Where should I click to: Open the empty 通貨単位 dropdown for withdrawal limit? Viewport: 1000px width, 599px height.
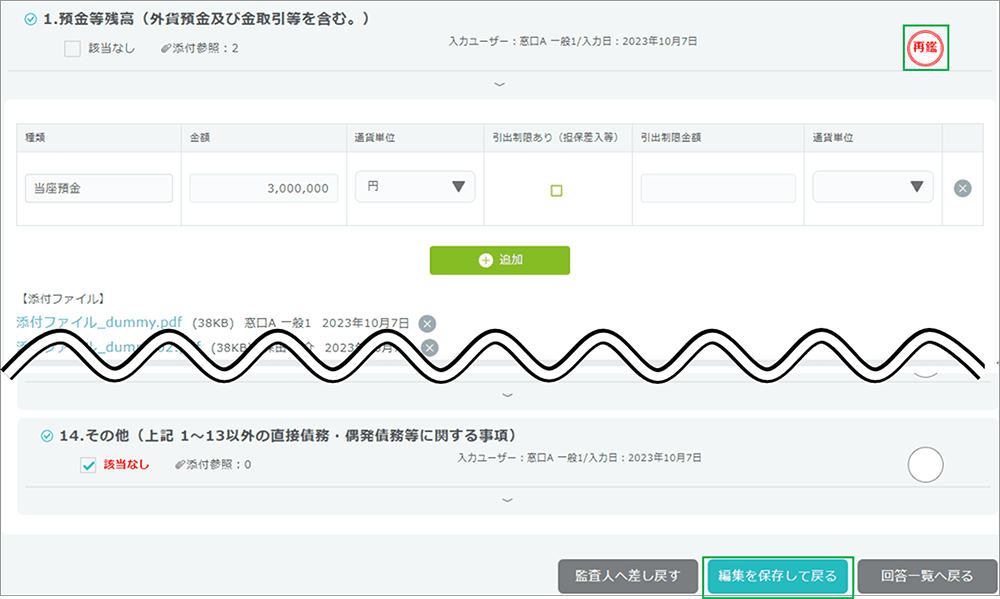click(872, 187)
